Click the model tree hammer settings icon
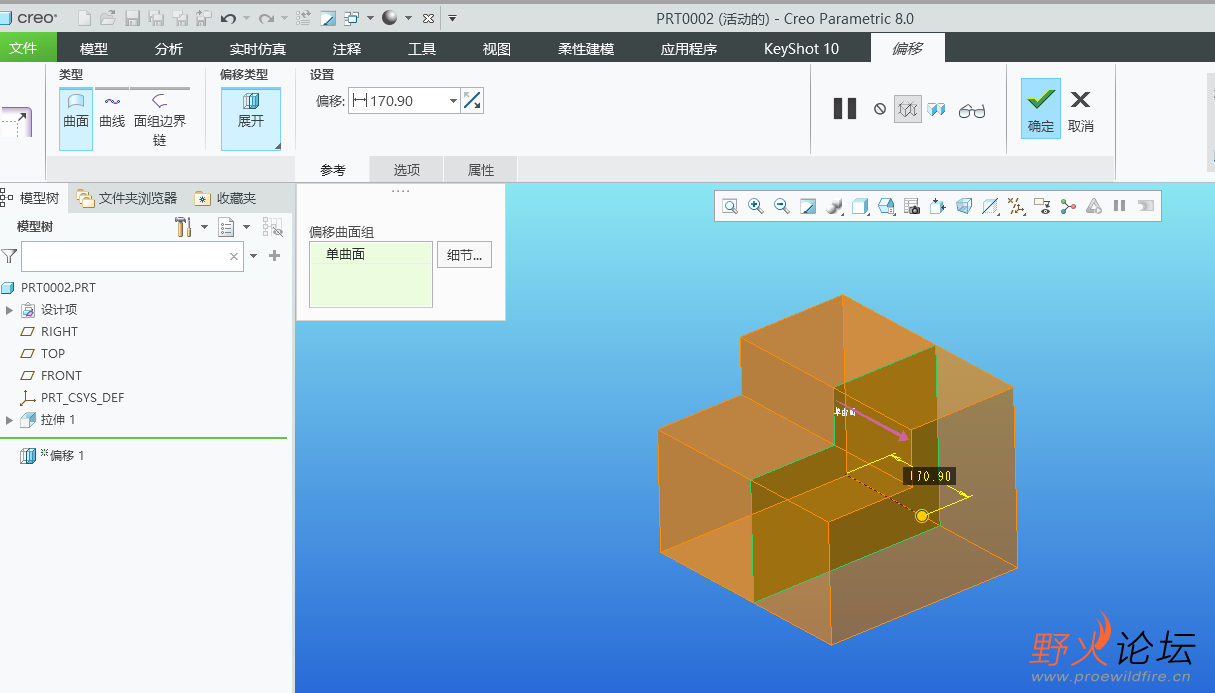Viewport: 1215px width, 693px height. (183, 227)
